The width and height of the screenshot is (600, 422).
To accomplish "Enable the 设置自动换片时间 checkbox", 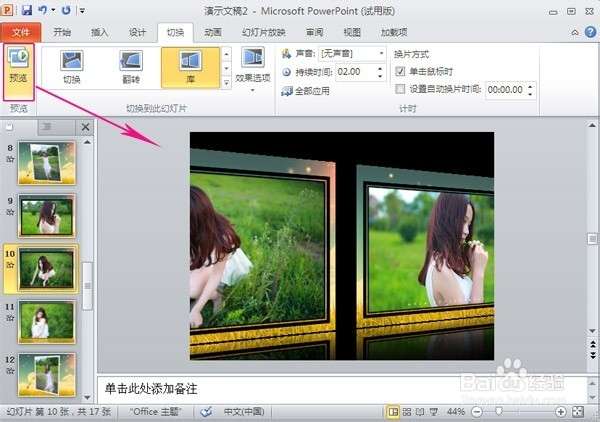I will pos(400,89).
